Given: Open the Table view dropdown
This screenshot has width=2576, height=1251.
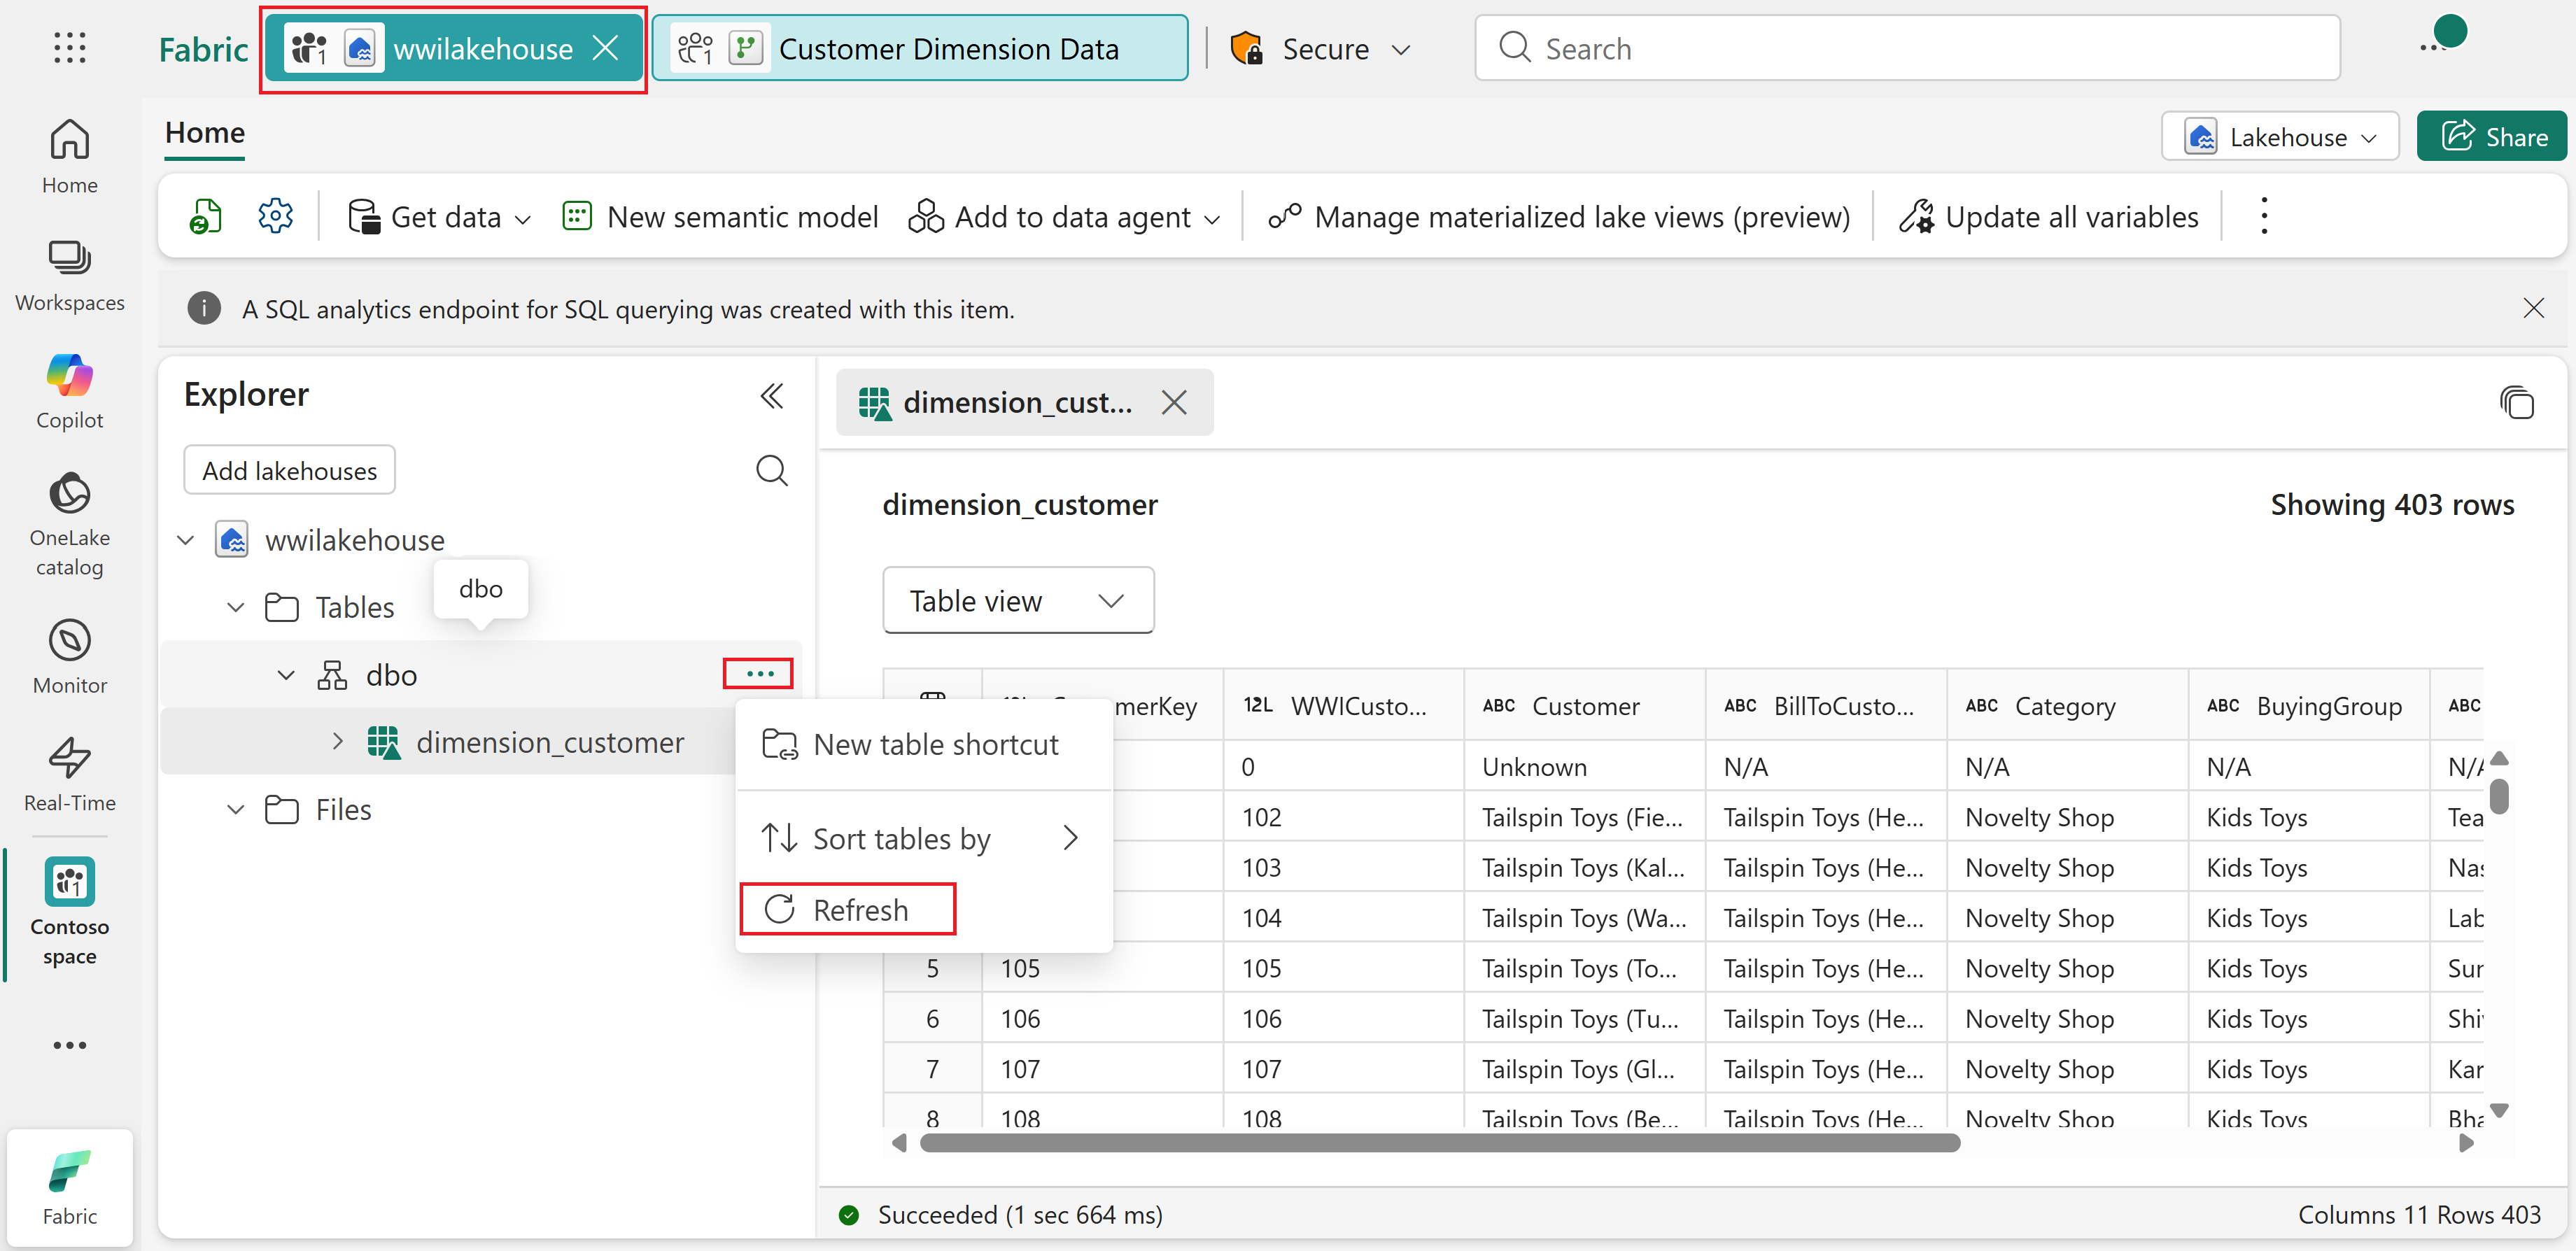Looking at the screenshot, I should click(1017, 600).
